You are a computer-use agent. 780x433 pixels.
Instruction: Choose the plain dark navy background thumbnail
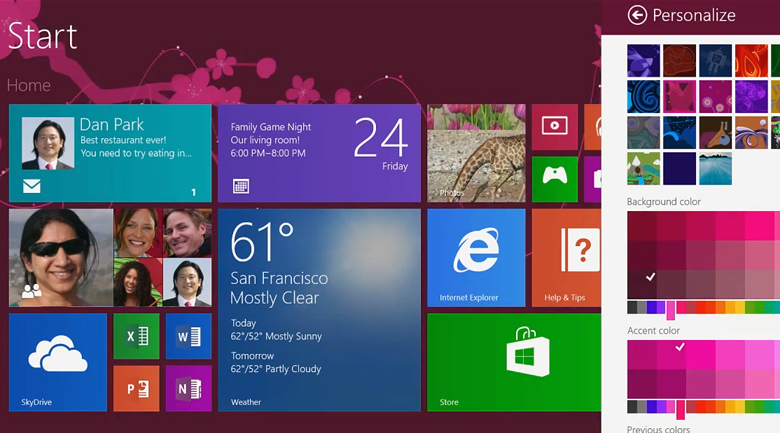tap(679, 169)
